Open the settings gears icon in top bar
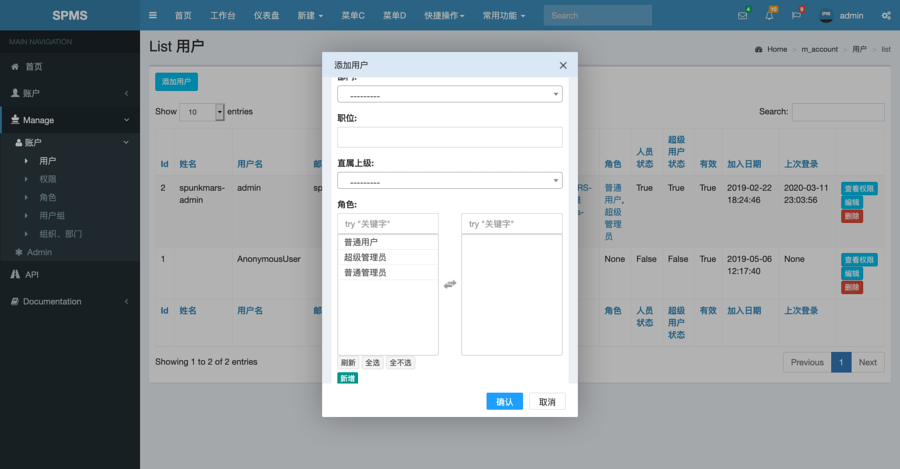This screenshot has height=469, width=900. (886, 15)
